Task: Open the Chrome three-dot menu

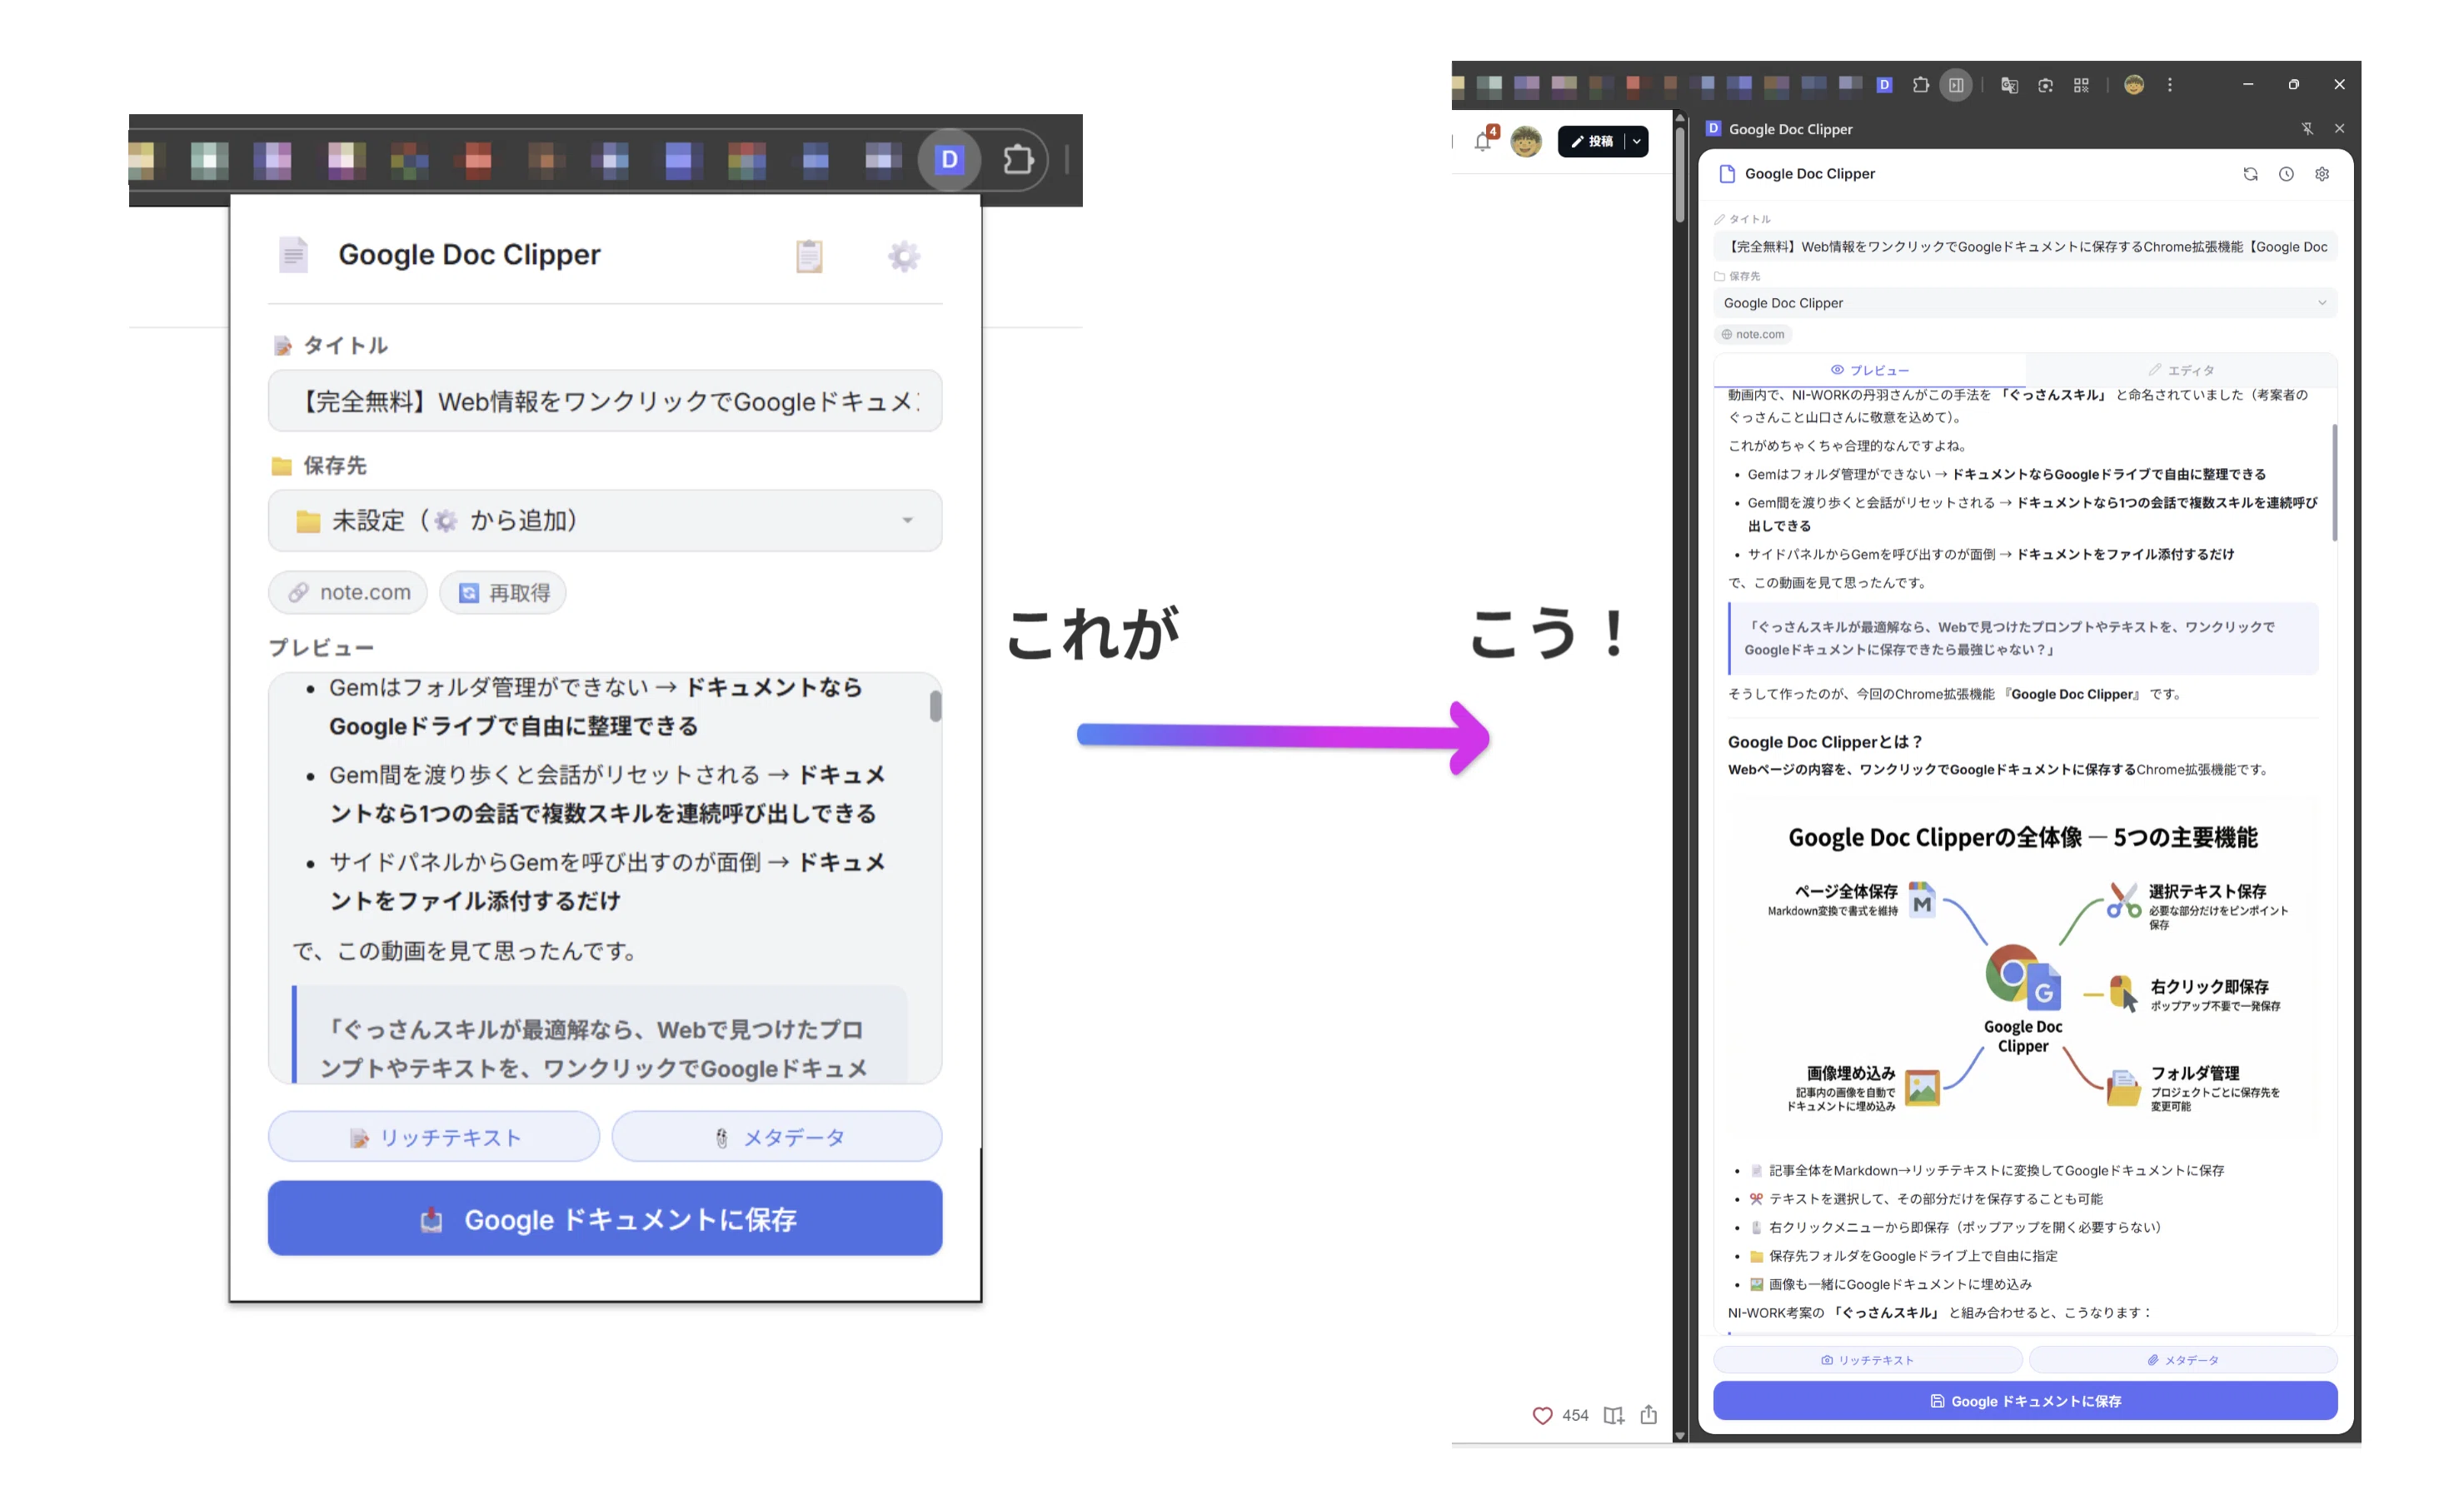Action: (2170, 85)
